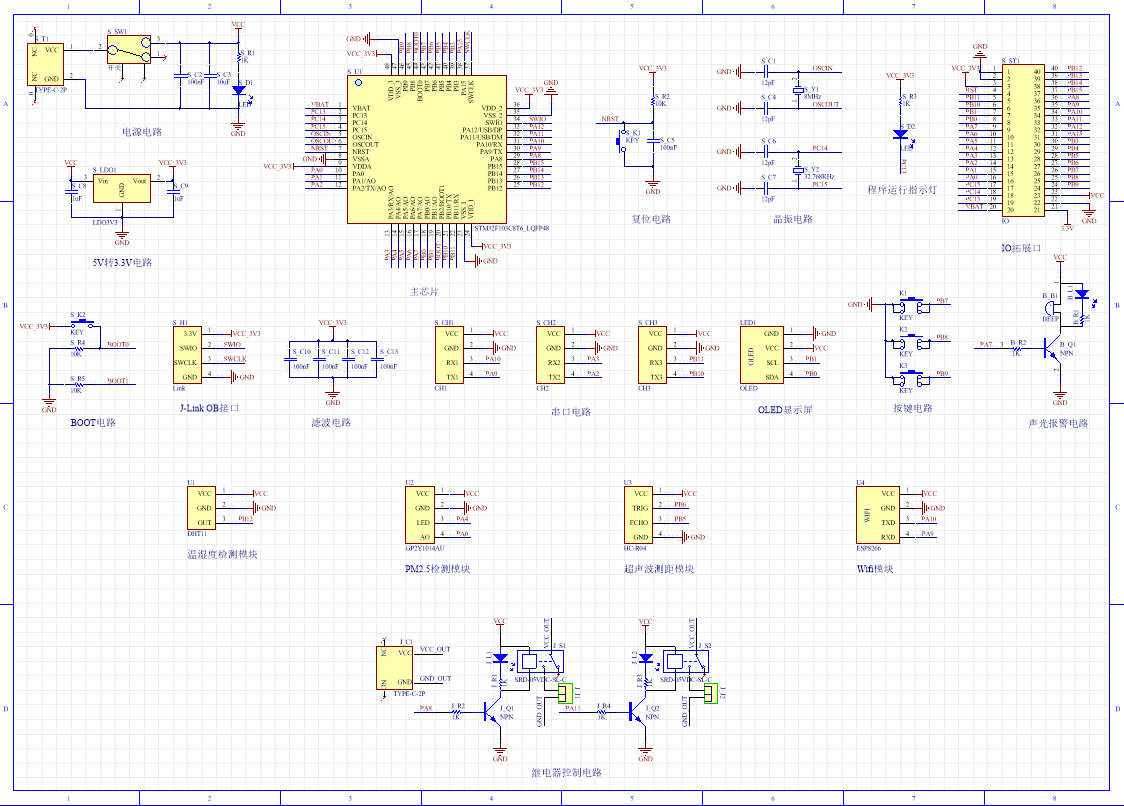This screenshot has width=1124, height=806.
Task: Select the S_H1 J-Link header block
Action: pos(187,355)
